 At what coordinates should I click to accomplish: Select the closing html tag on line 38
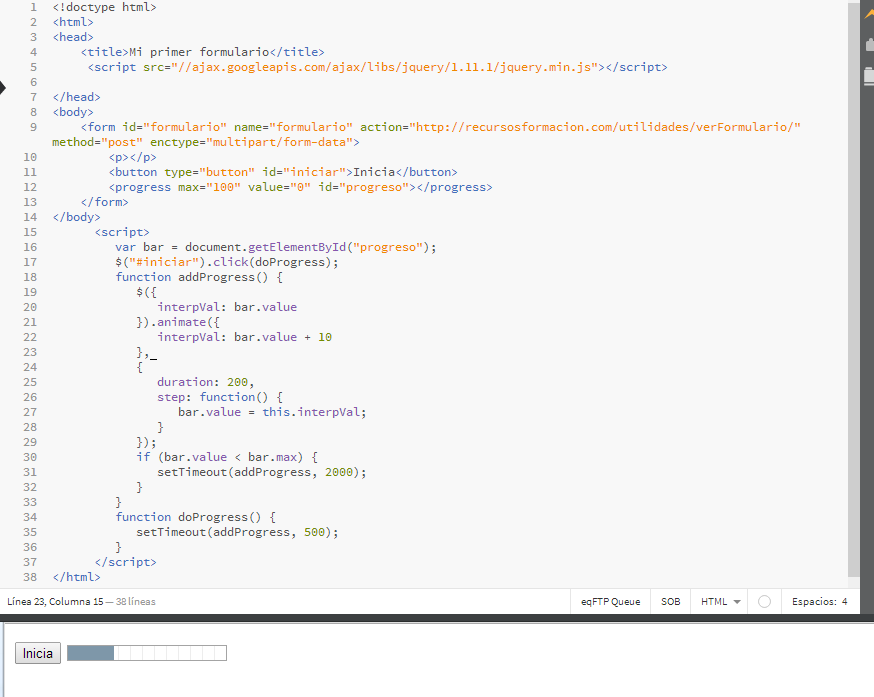(x=76, y=576)
